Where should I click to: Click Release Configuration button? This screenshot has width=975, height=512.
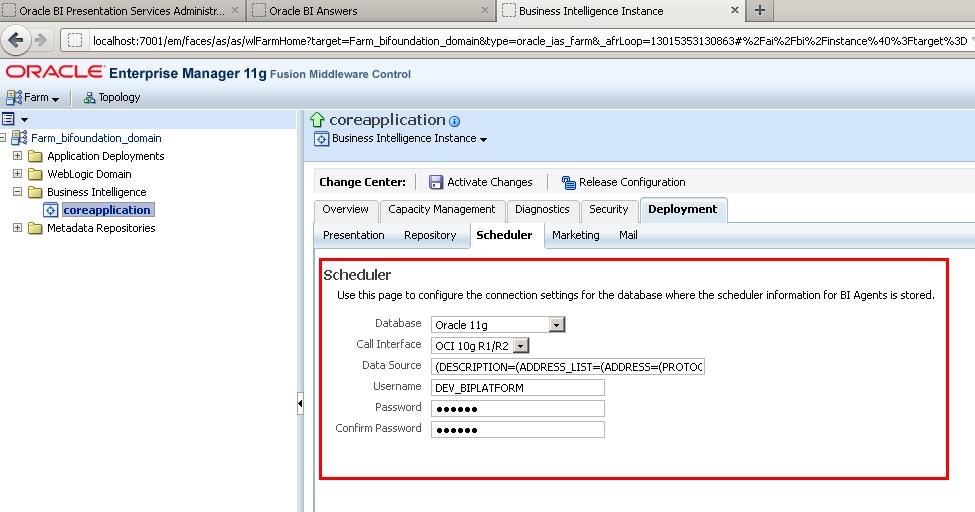[623, 182]
